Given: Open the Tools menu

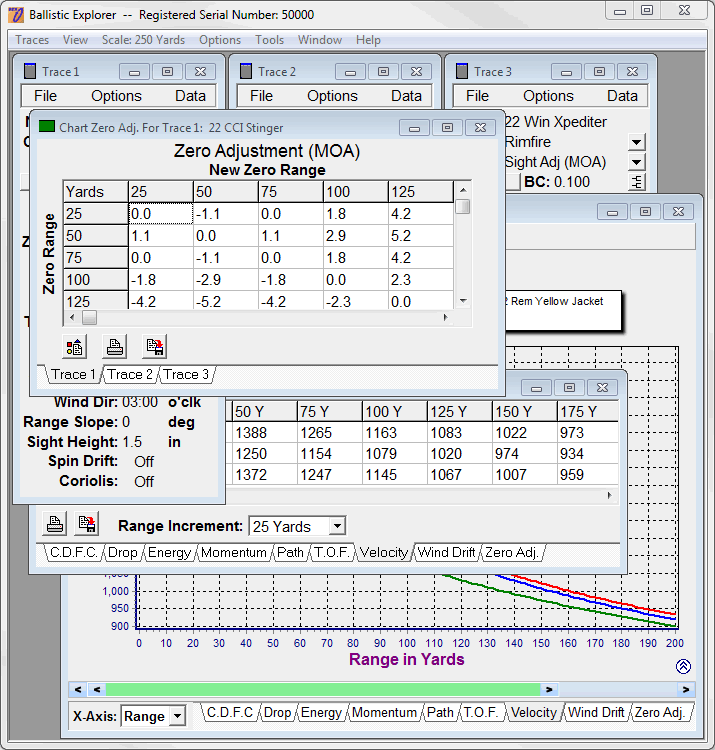Looking at the screenshot, I should [x=269, y=40].
